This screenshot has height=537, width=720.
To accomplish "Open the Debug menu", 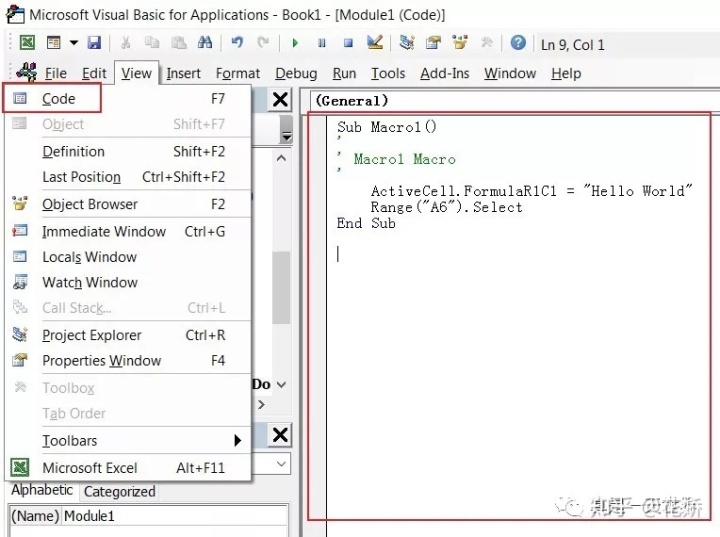I will pyautogui.click(x=296, y=73).
